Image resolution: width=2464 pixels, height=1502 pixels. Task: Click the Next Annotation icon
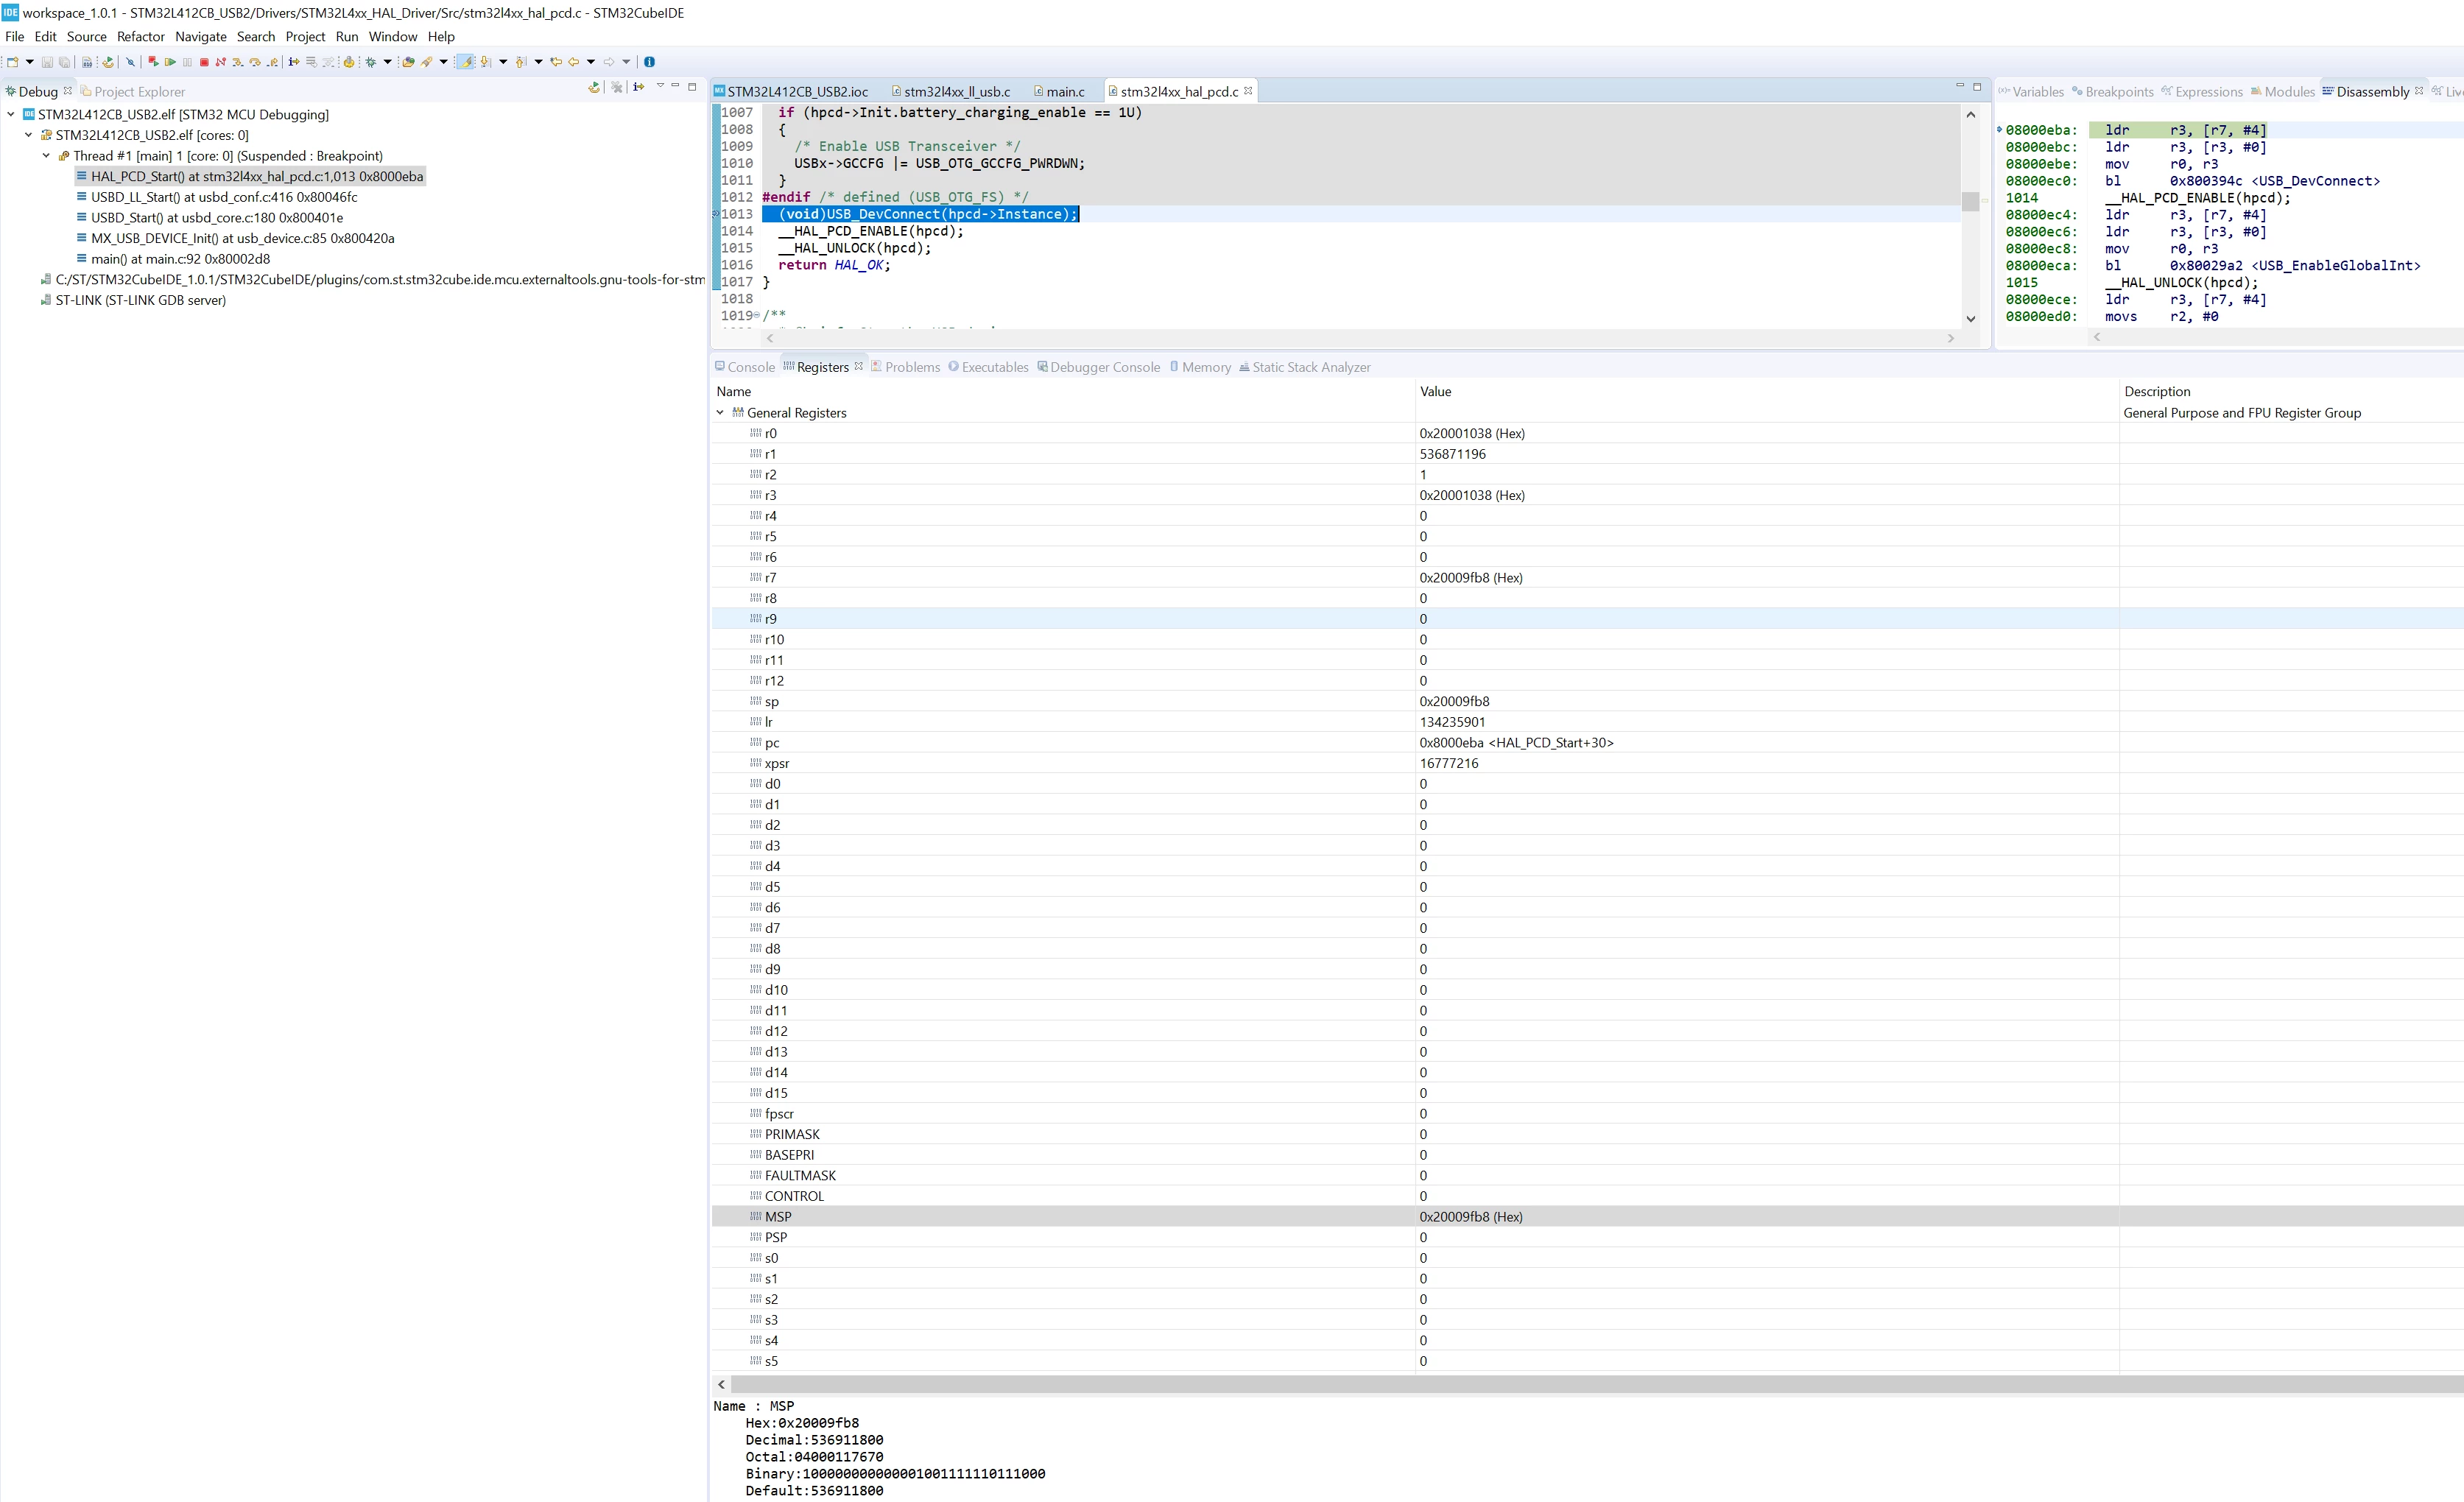485,62
